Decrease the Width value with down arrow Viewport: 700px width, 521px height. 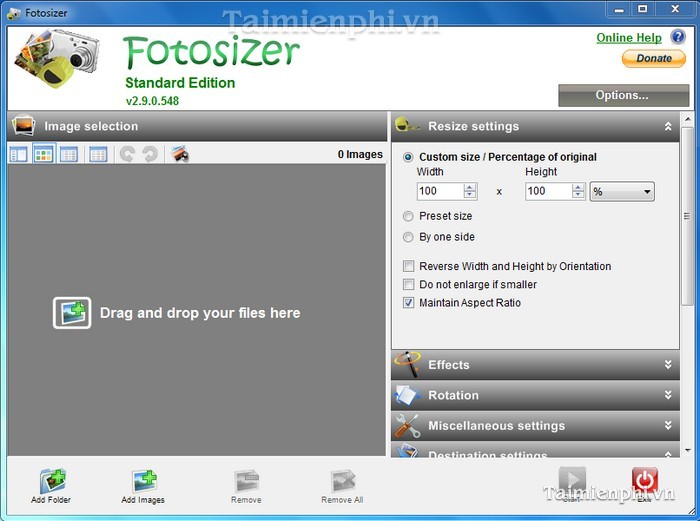tap(470, 195)
